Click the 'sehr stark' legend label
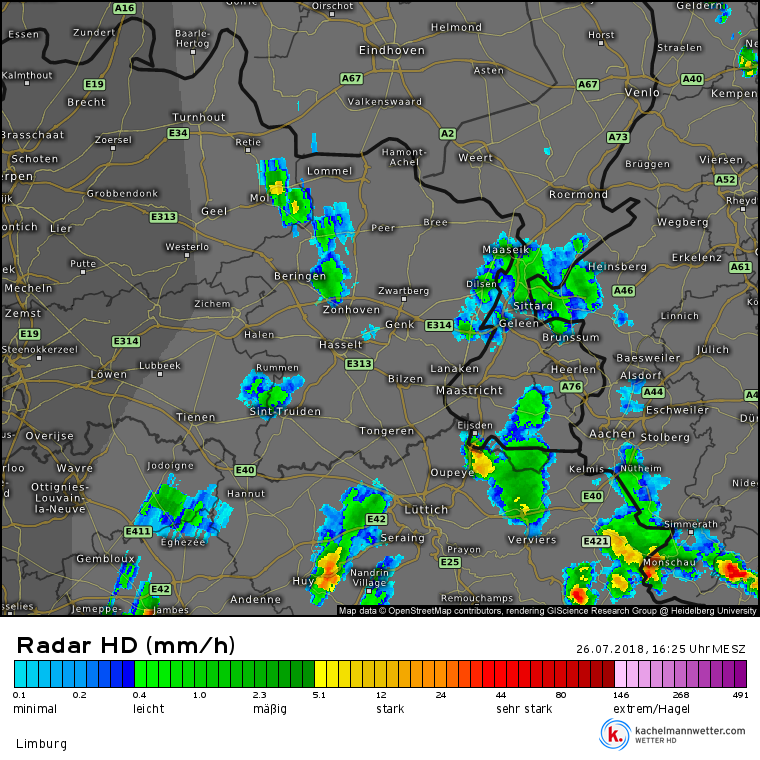 pyautogui.click(x=524, y=709)
